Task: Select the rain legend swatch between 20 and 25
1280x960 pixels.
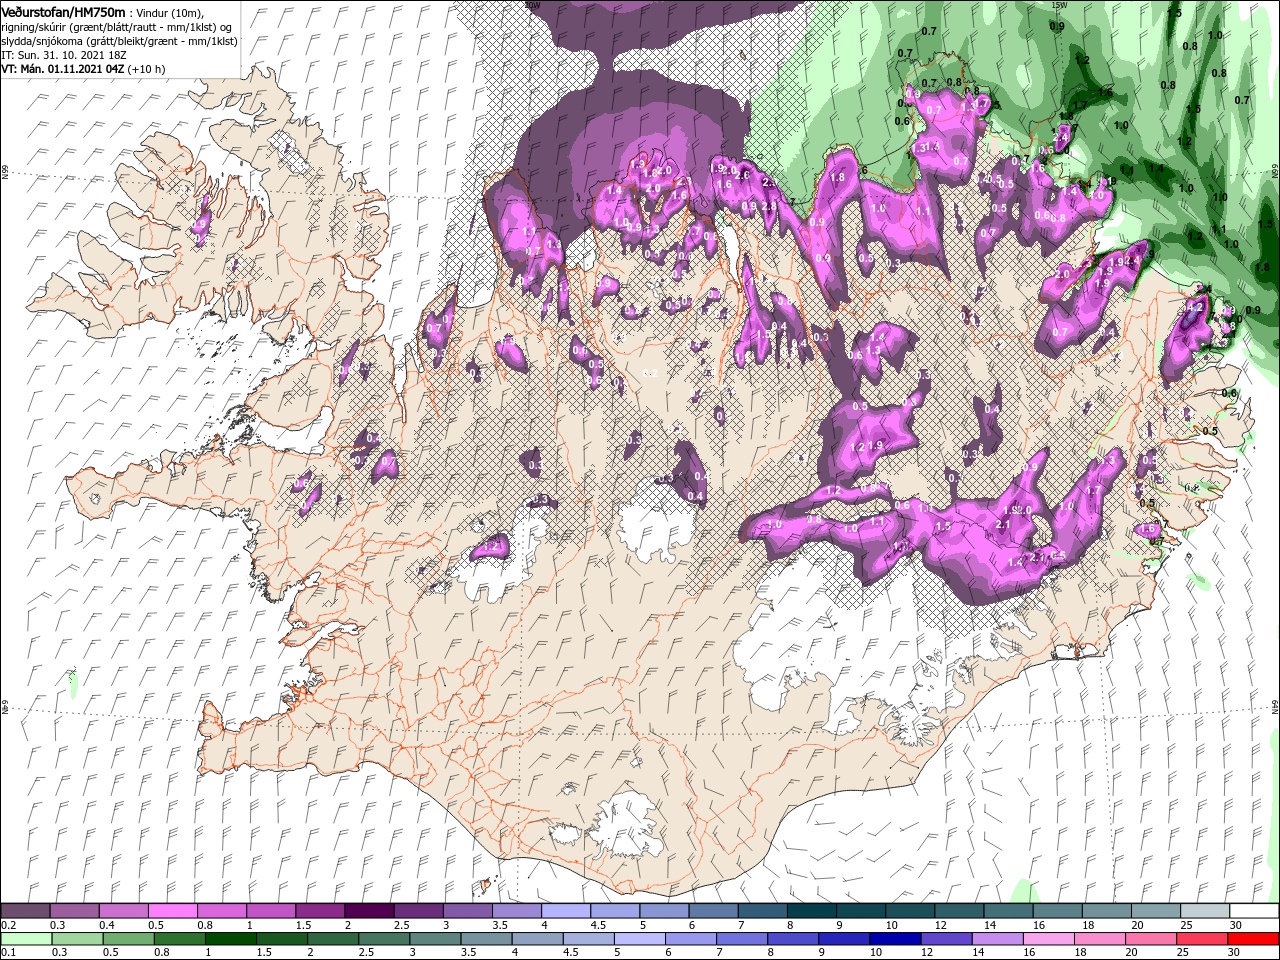Action: [x=1154, y=939]
